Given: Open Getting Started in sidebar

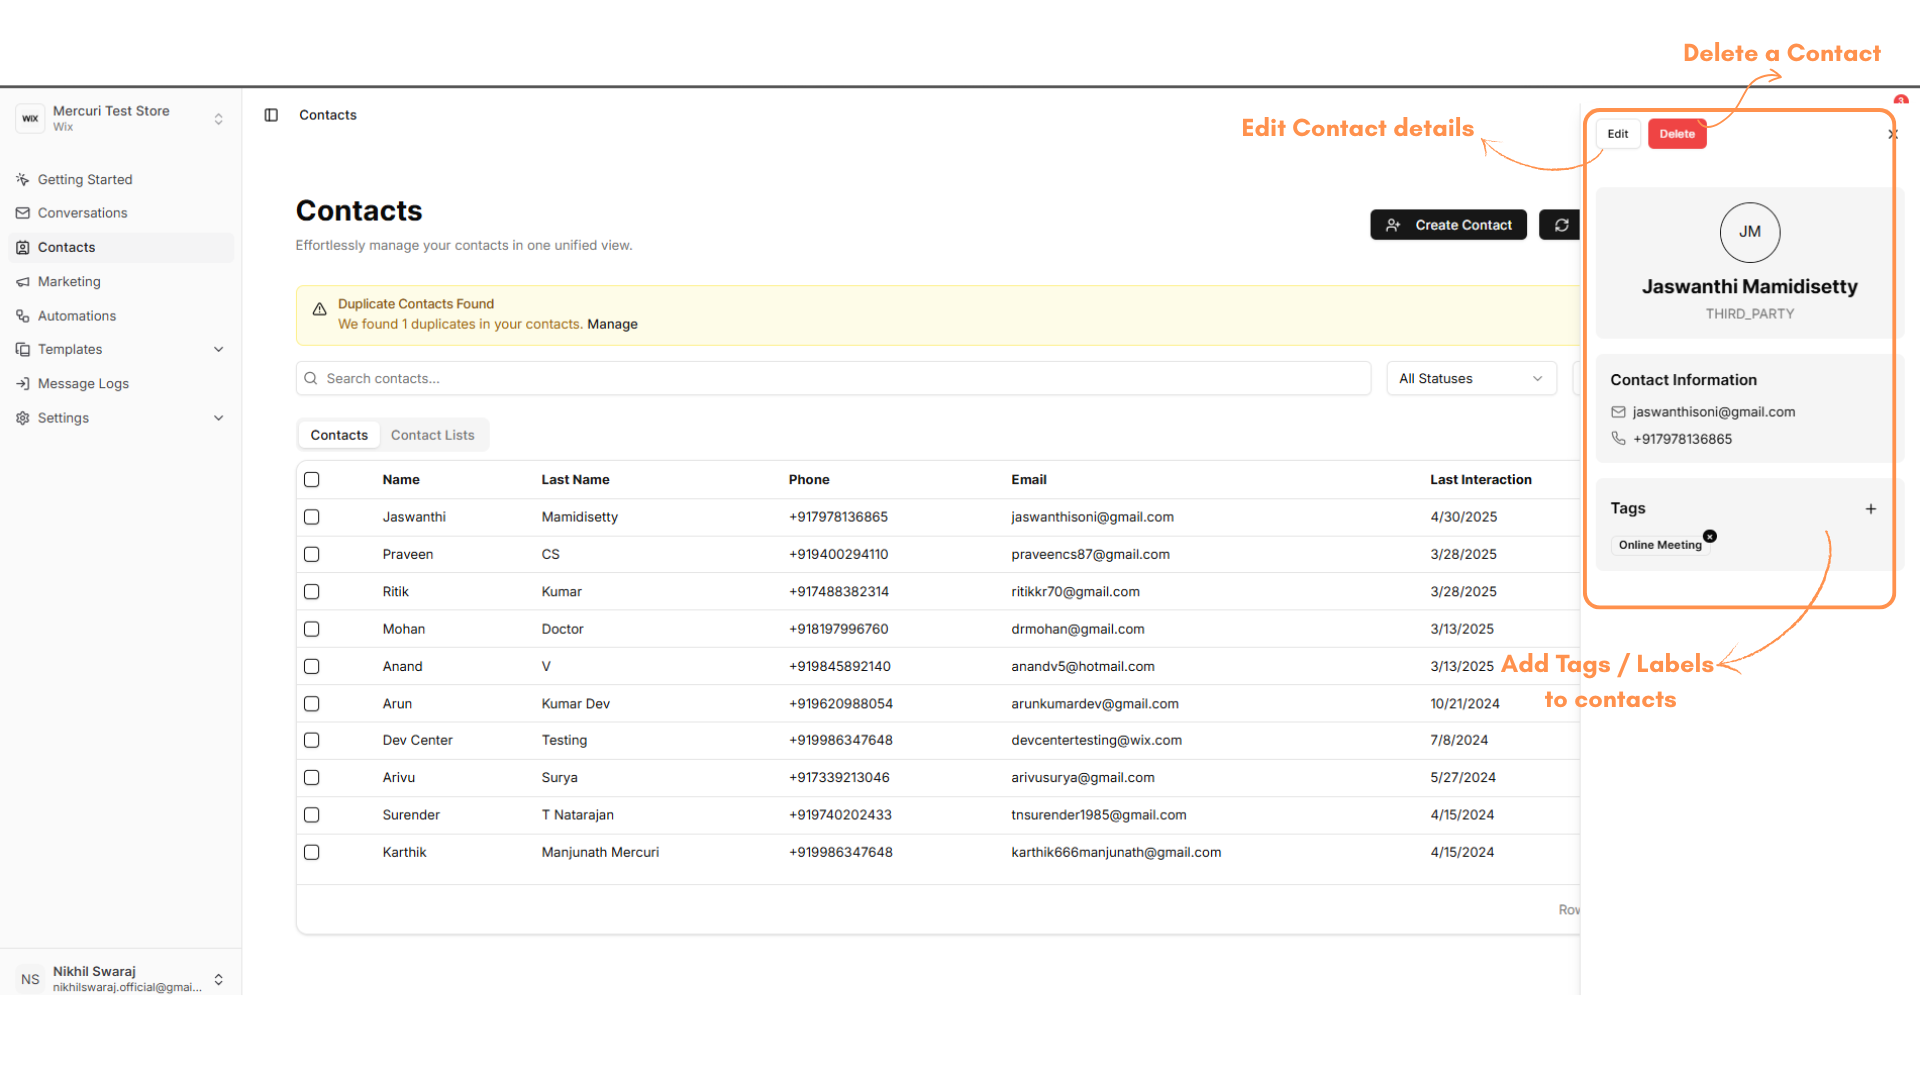Looking at the screenshot, I should (84, 180).
